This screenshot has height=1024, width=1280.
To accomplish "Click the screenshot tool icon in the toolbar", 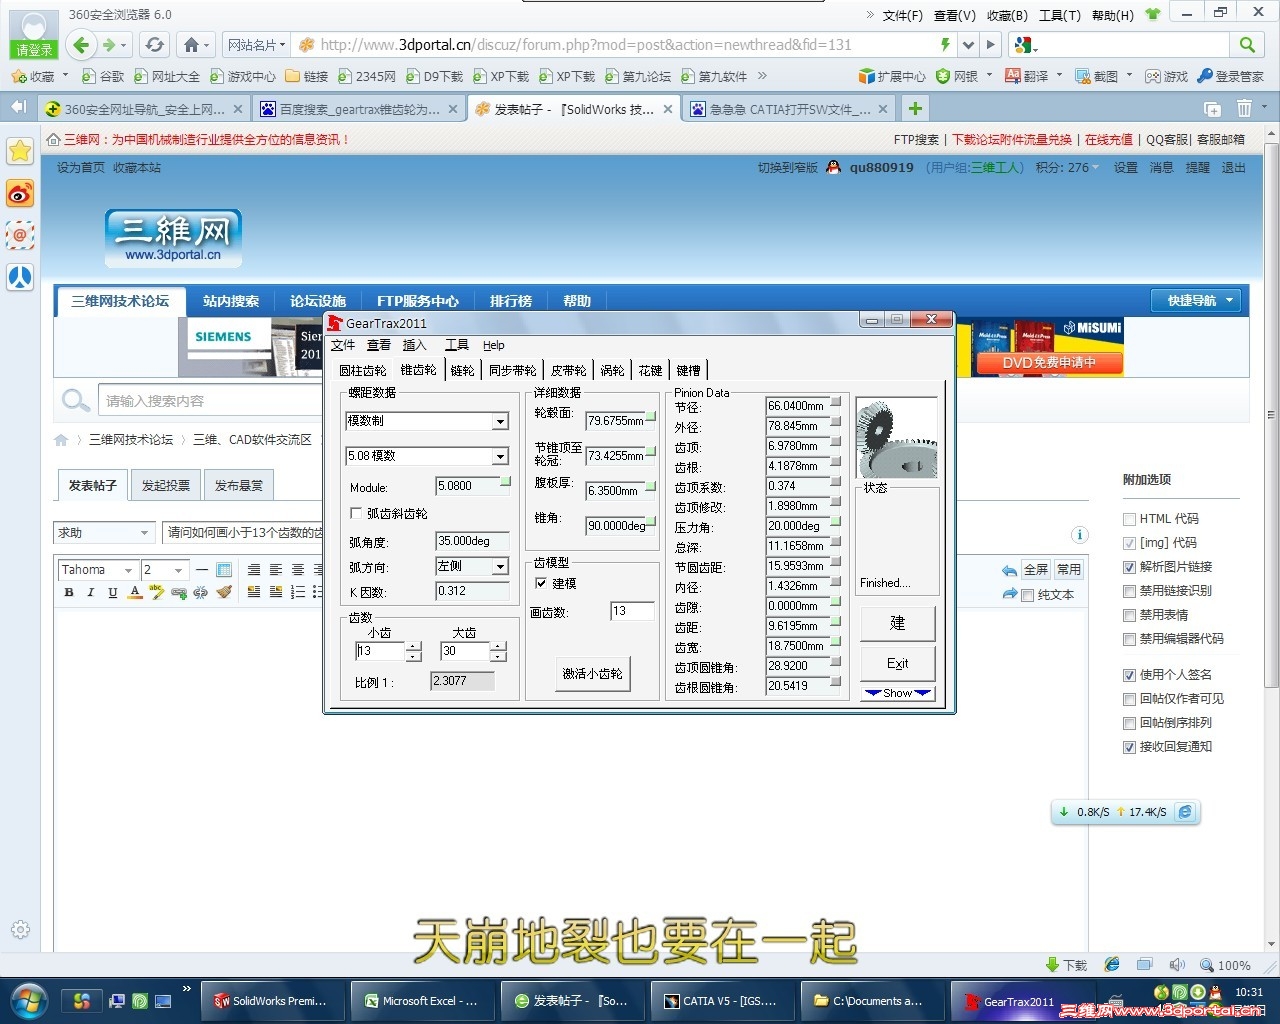I will 1082,76.
